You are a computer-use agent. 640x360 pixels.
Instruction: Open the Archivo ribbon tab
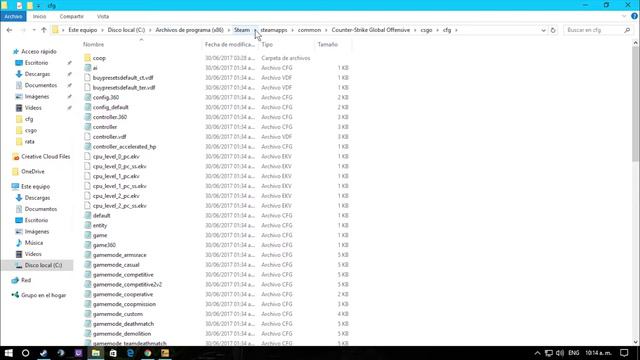(13, 16)
